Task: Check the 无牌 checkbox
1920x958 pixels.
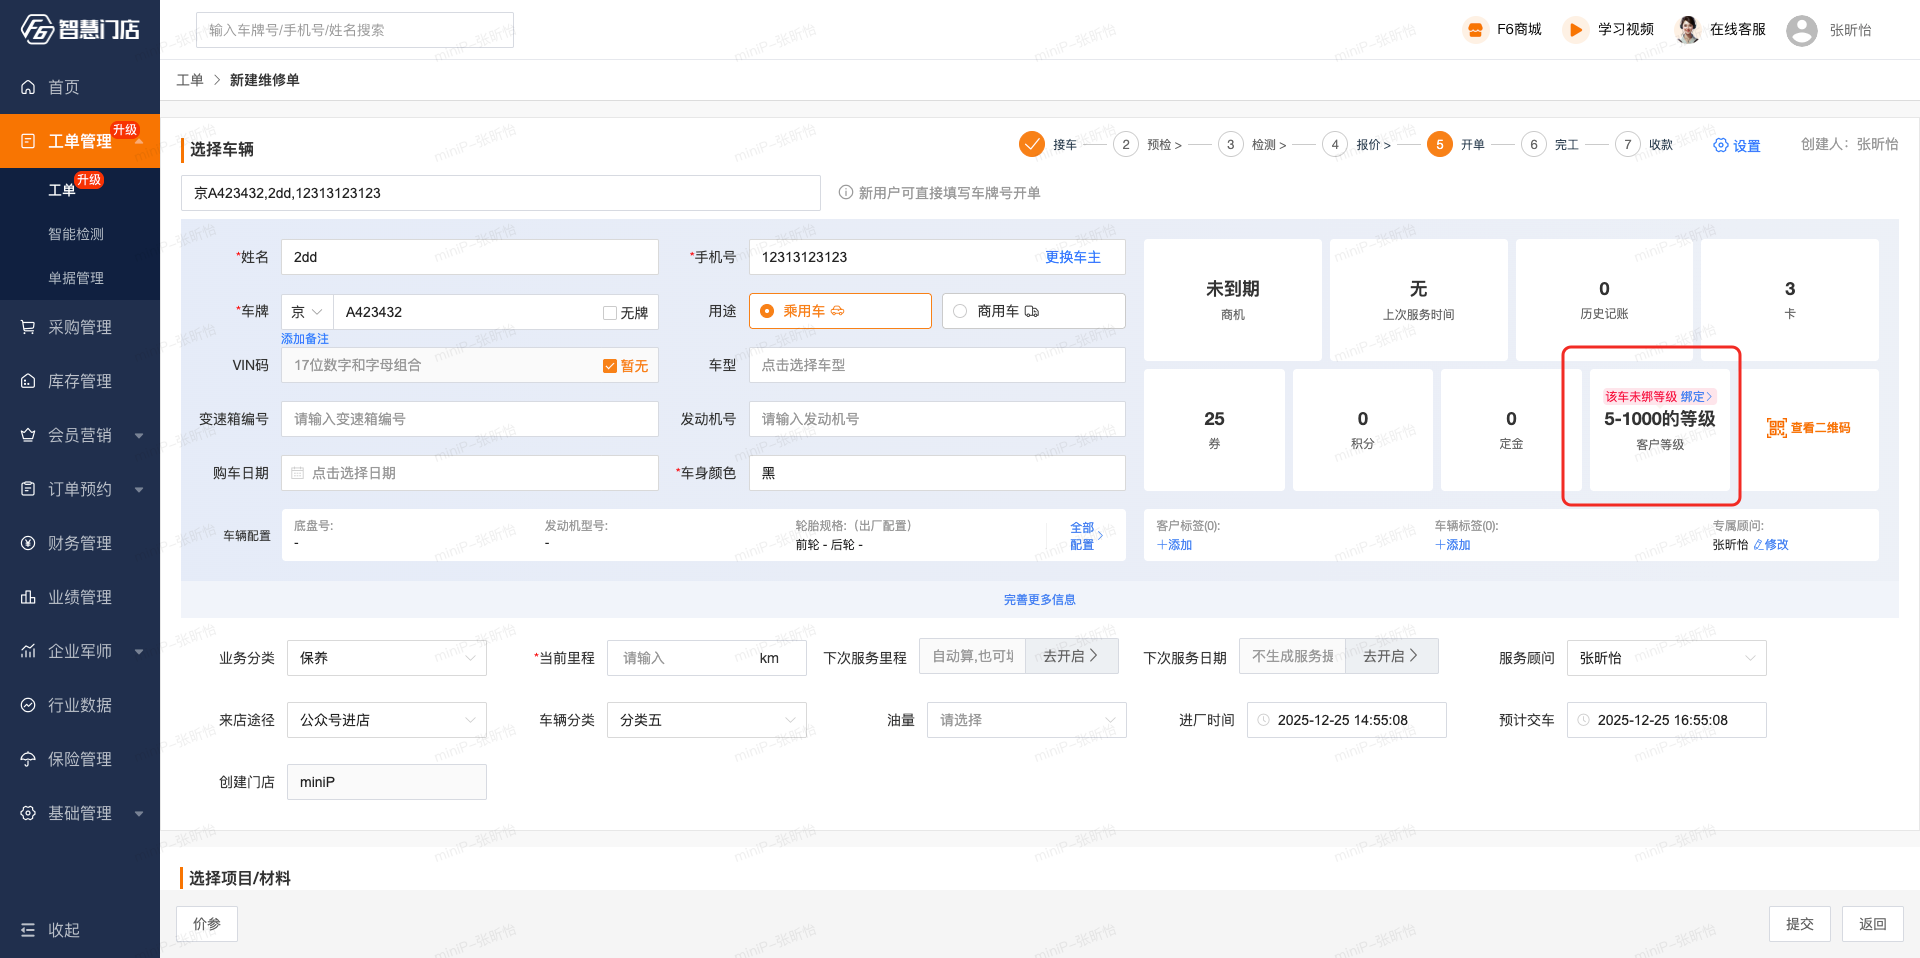Action: click(610, 313)
